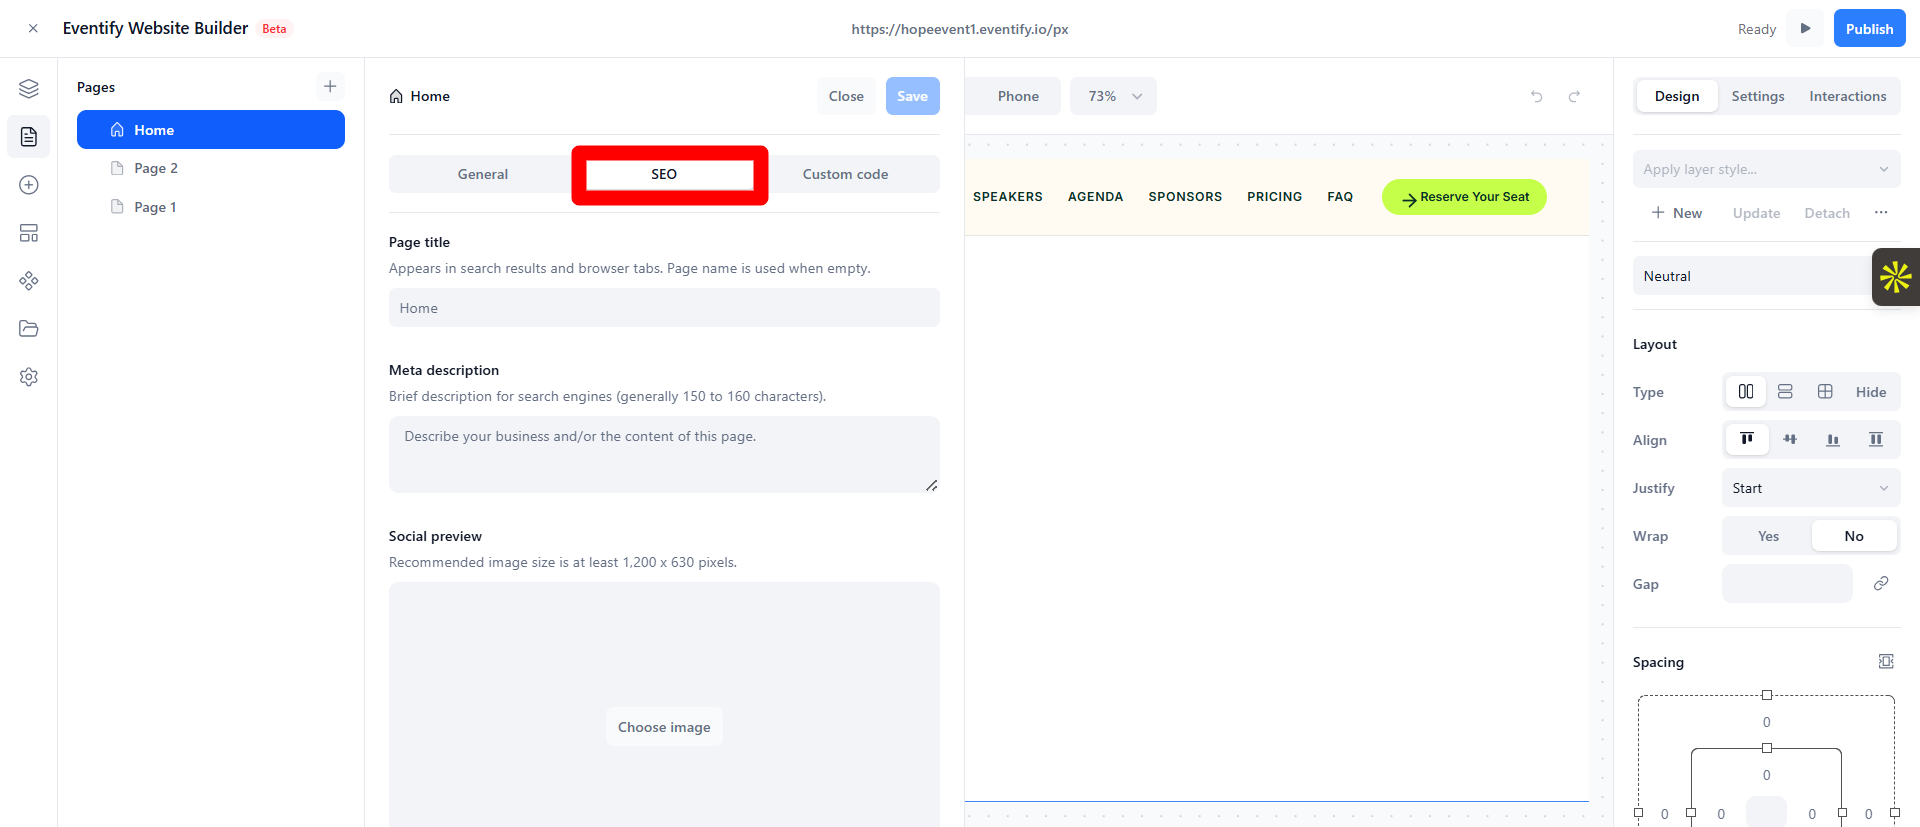Select the Home page in Pages list
Screen dimensions: 1920x827
click(211, 130)
